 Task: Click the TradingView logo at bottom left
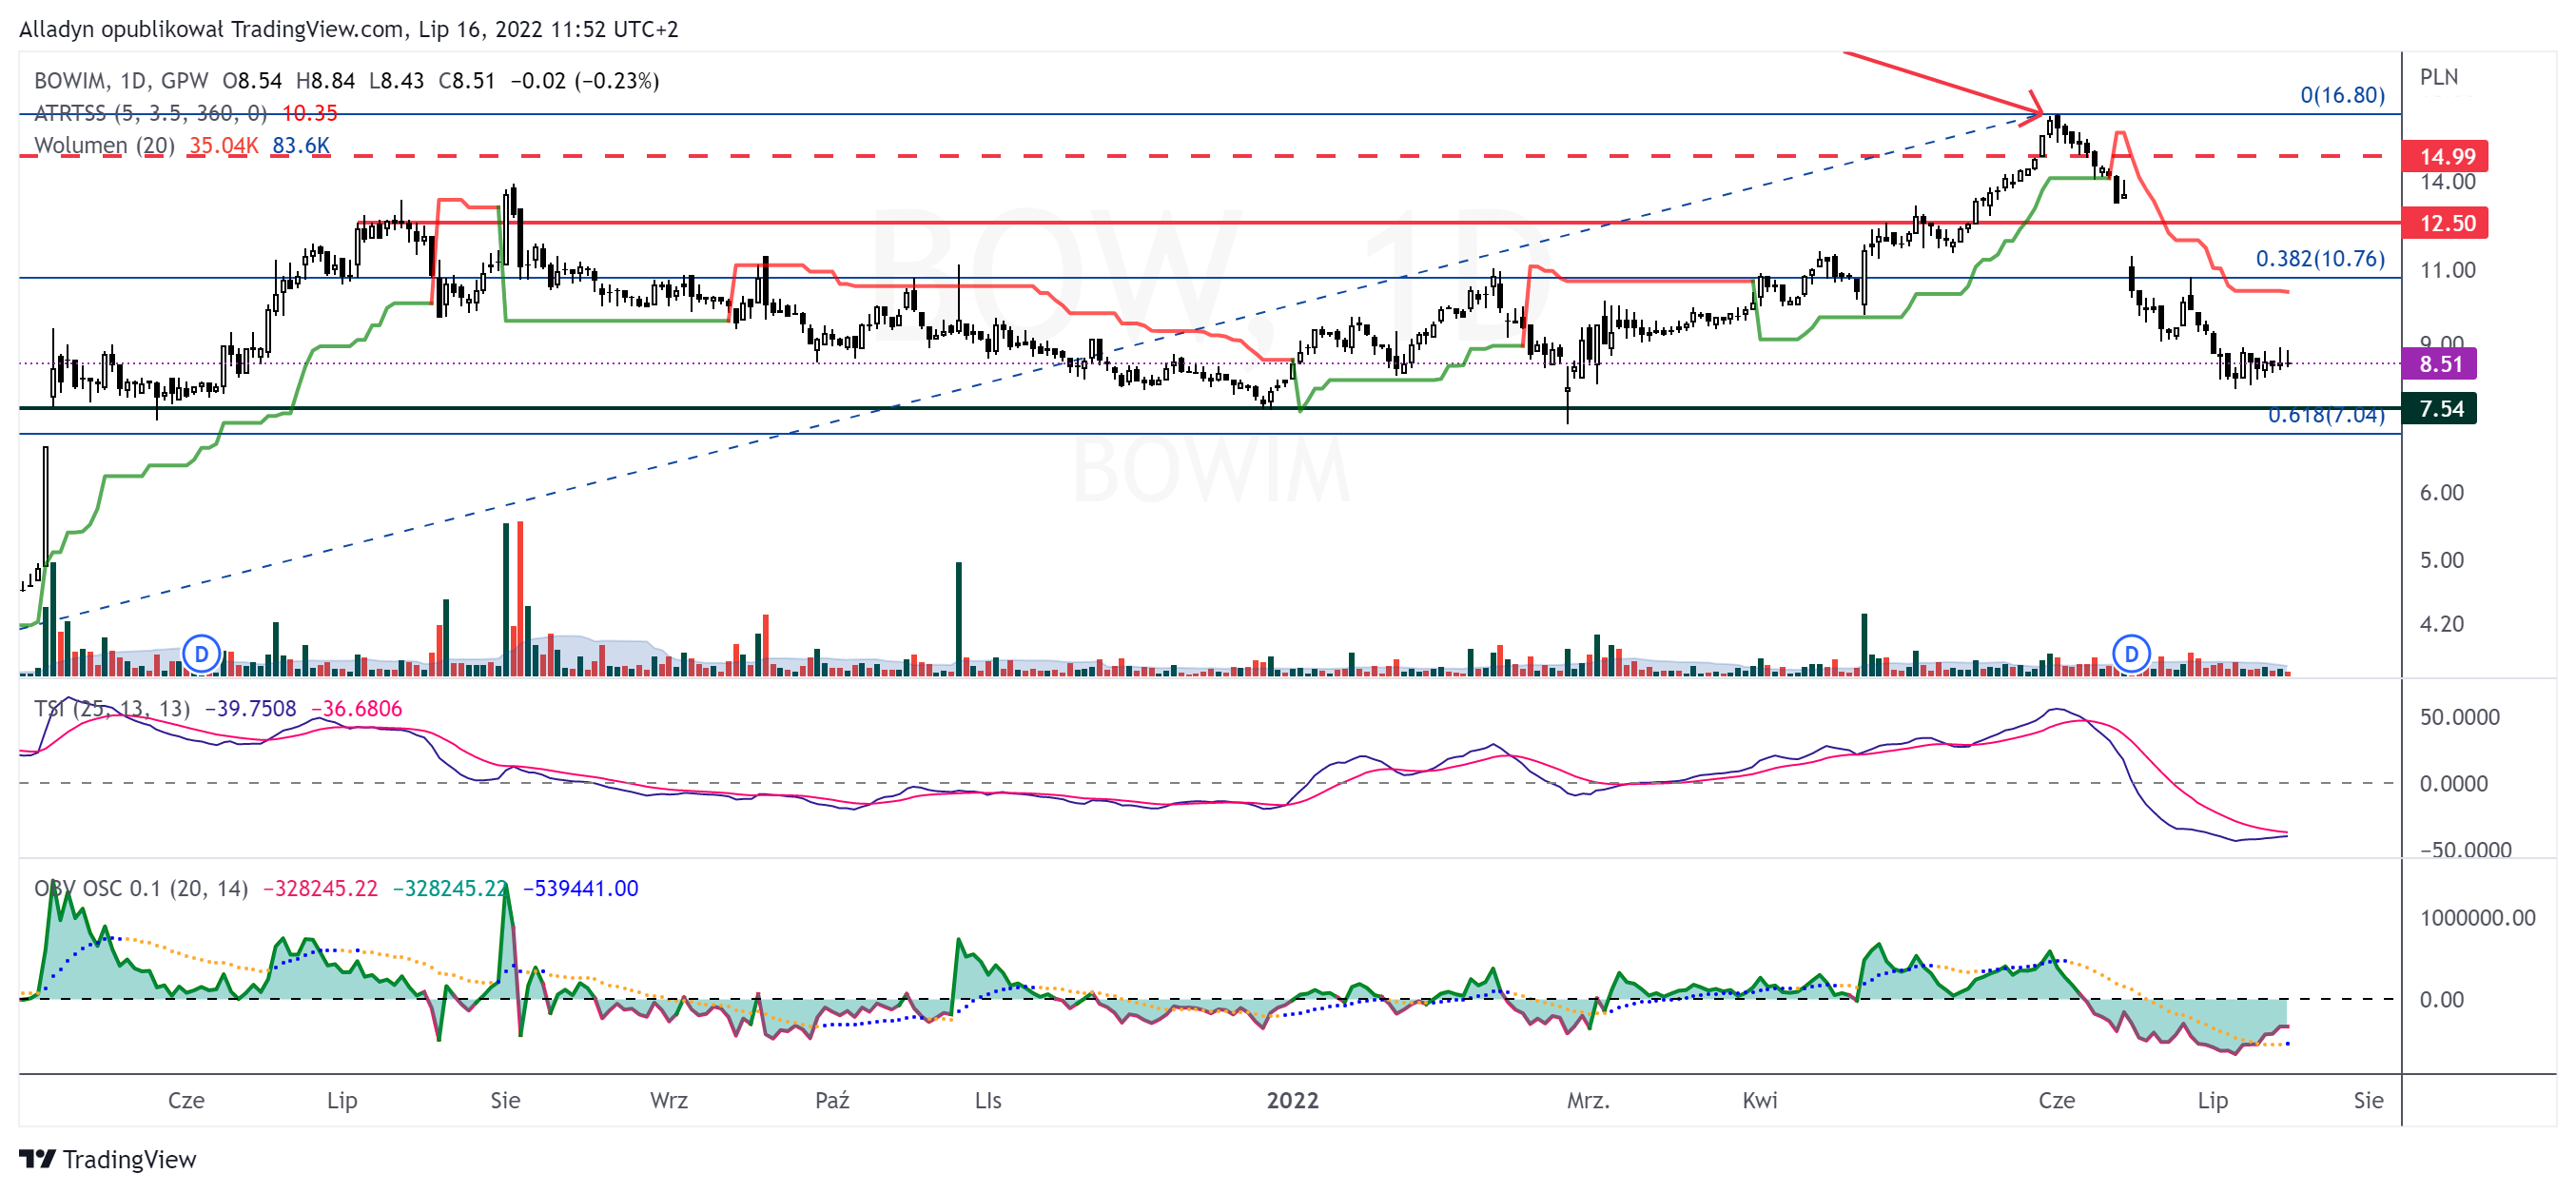[108, 1159]
